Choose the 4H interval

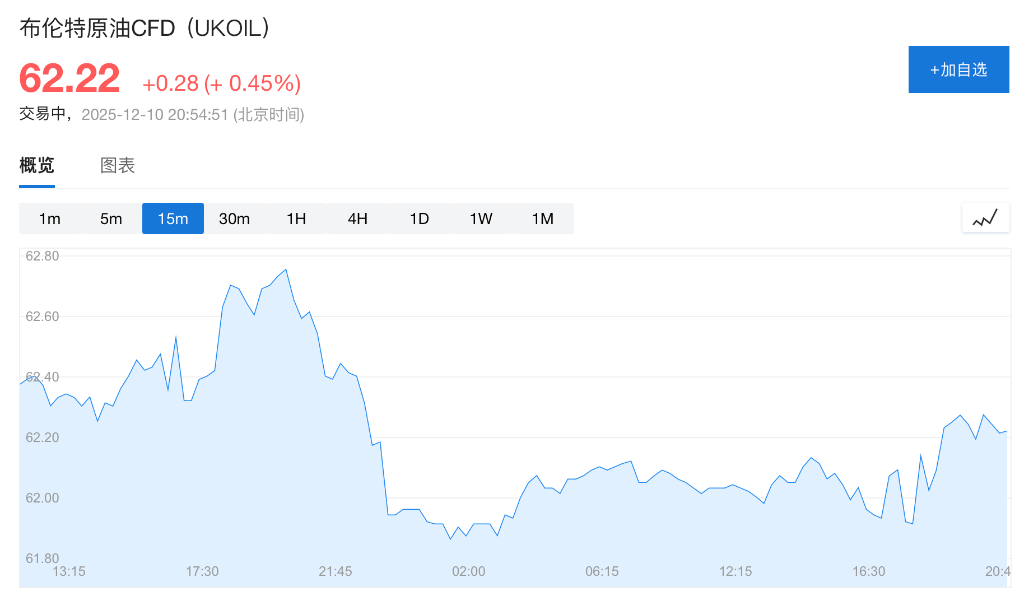pos(358,219)
